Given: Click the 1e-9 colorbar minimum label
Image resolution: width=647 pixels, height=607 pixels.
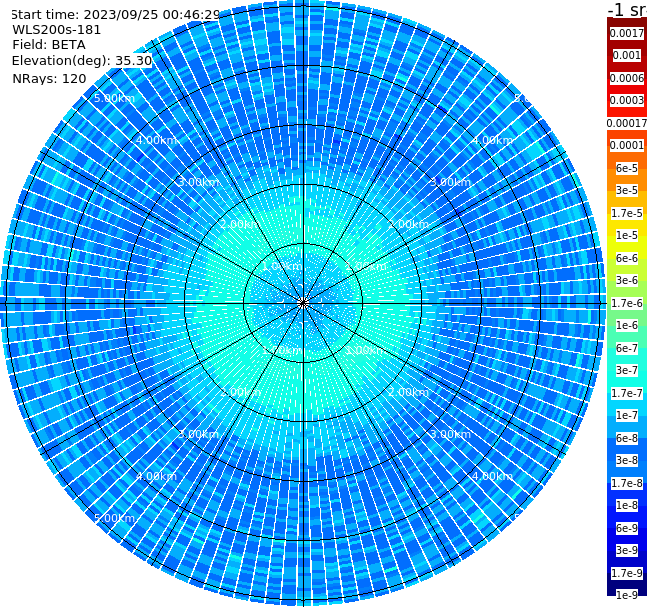Looking at the screenshot, I should (627, 595).
